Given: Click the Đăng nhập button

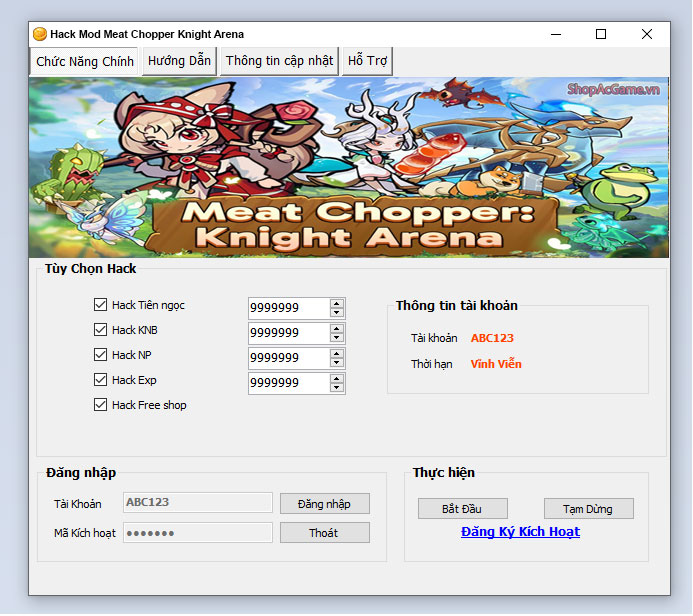Looking at the screenshot, I should point(324,504).
